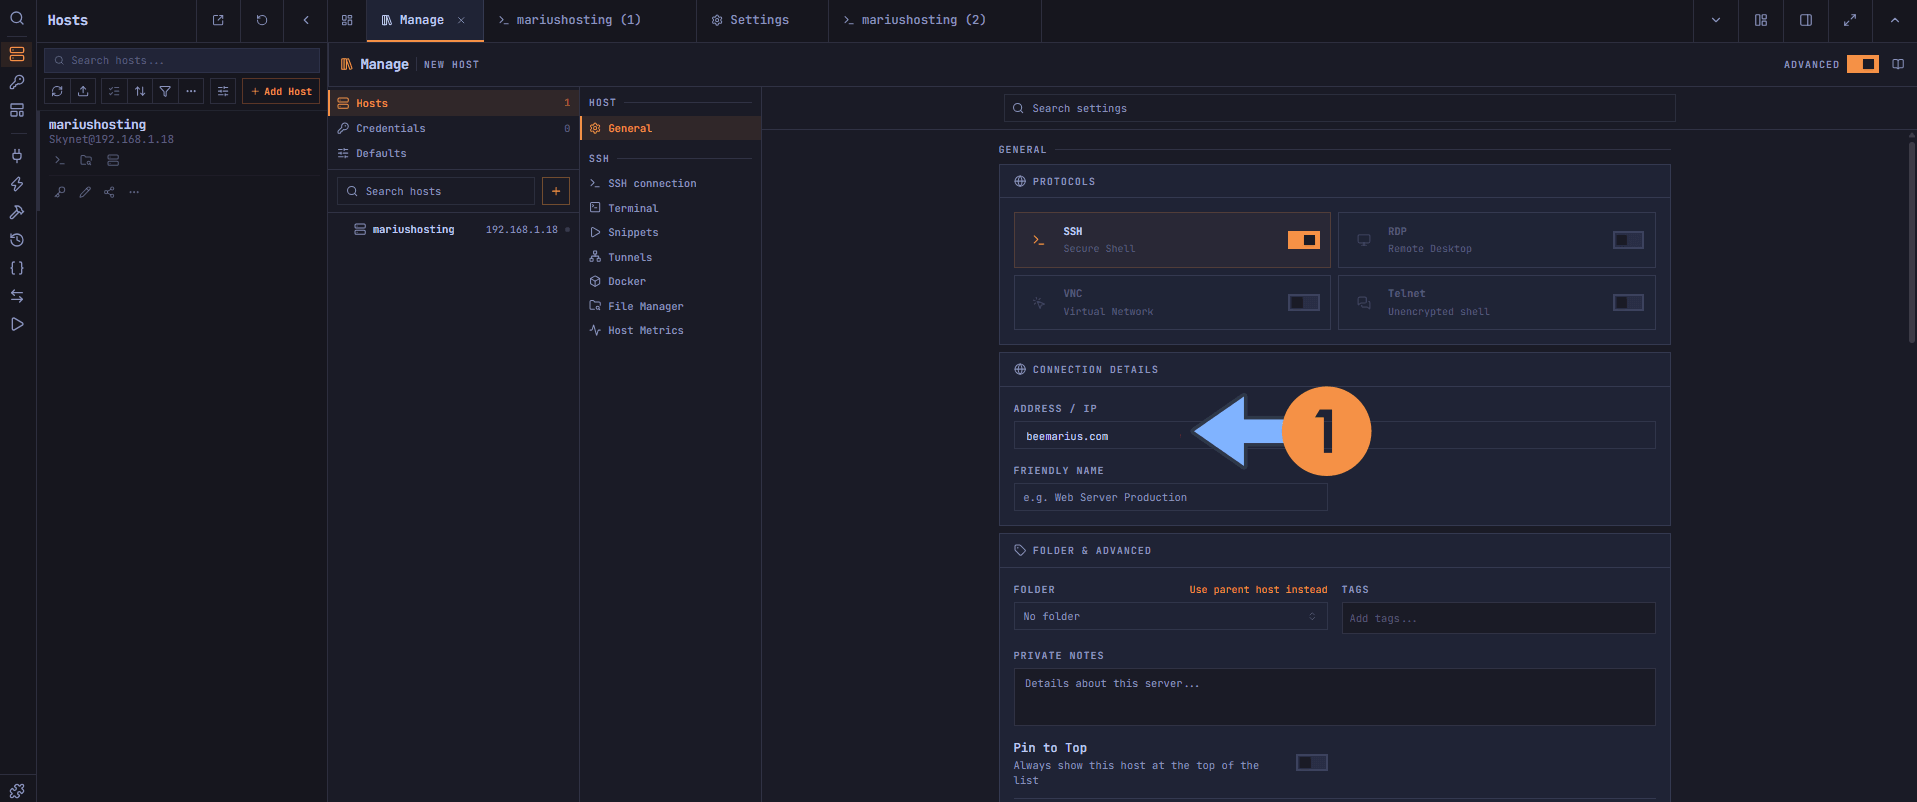This screenshot has height=802, width=1917.
Task: Open terminal icon under mariushosting host card
Action: pyautogui.click(x=60, y=160)
